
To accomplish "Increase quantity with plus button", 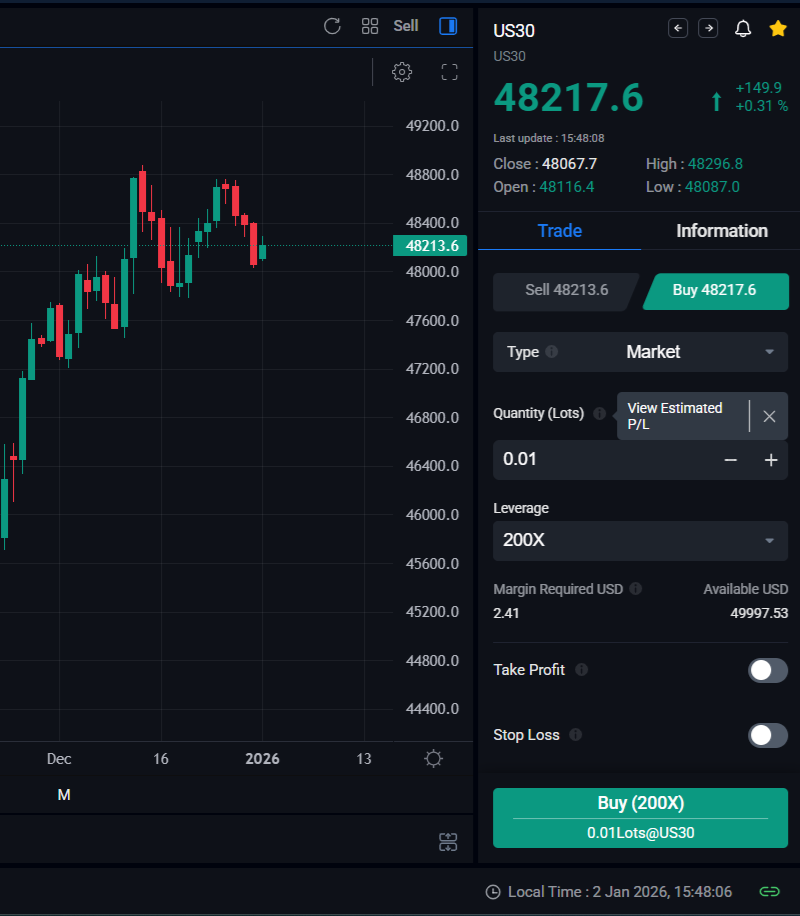I will [x=771, y=460].
